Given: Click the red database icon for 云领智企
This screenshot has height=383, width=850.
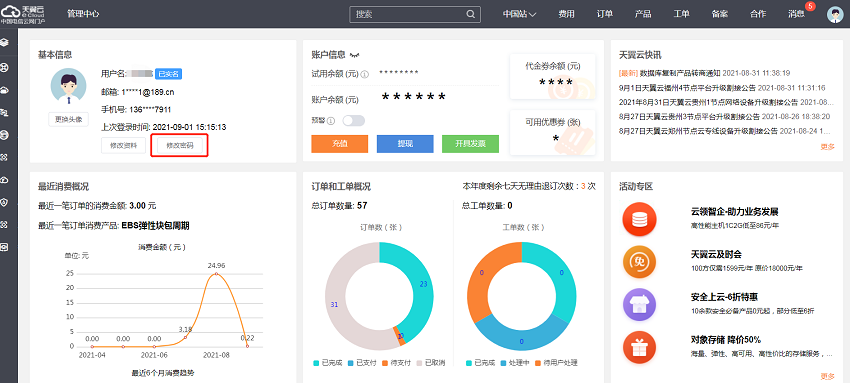Looking at the screenshot, I should pyautogui.click(x=640, y=219).
